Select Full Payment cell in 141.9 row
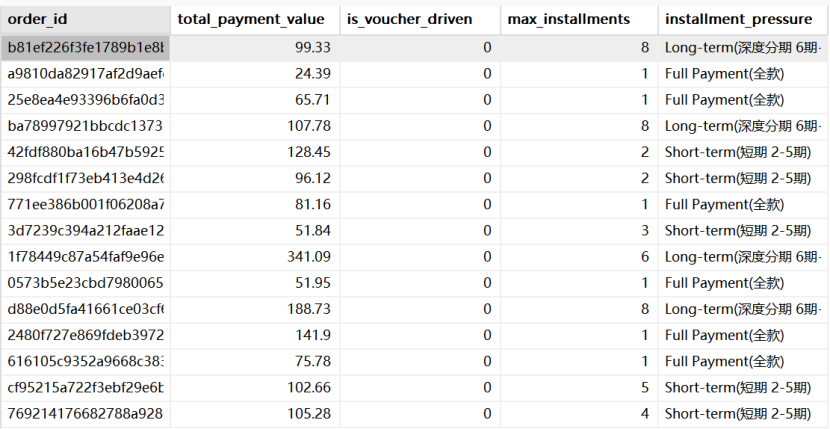The image size is (830, 429). click(744, 335)
